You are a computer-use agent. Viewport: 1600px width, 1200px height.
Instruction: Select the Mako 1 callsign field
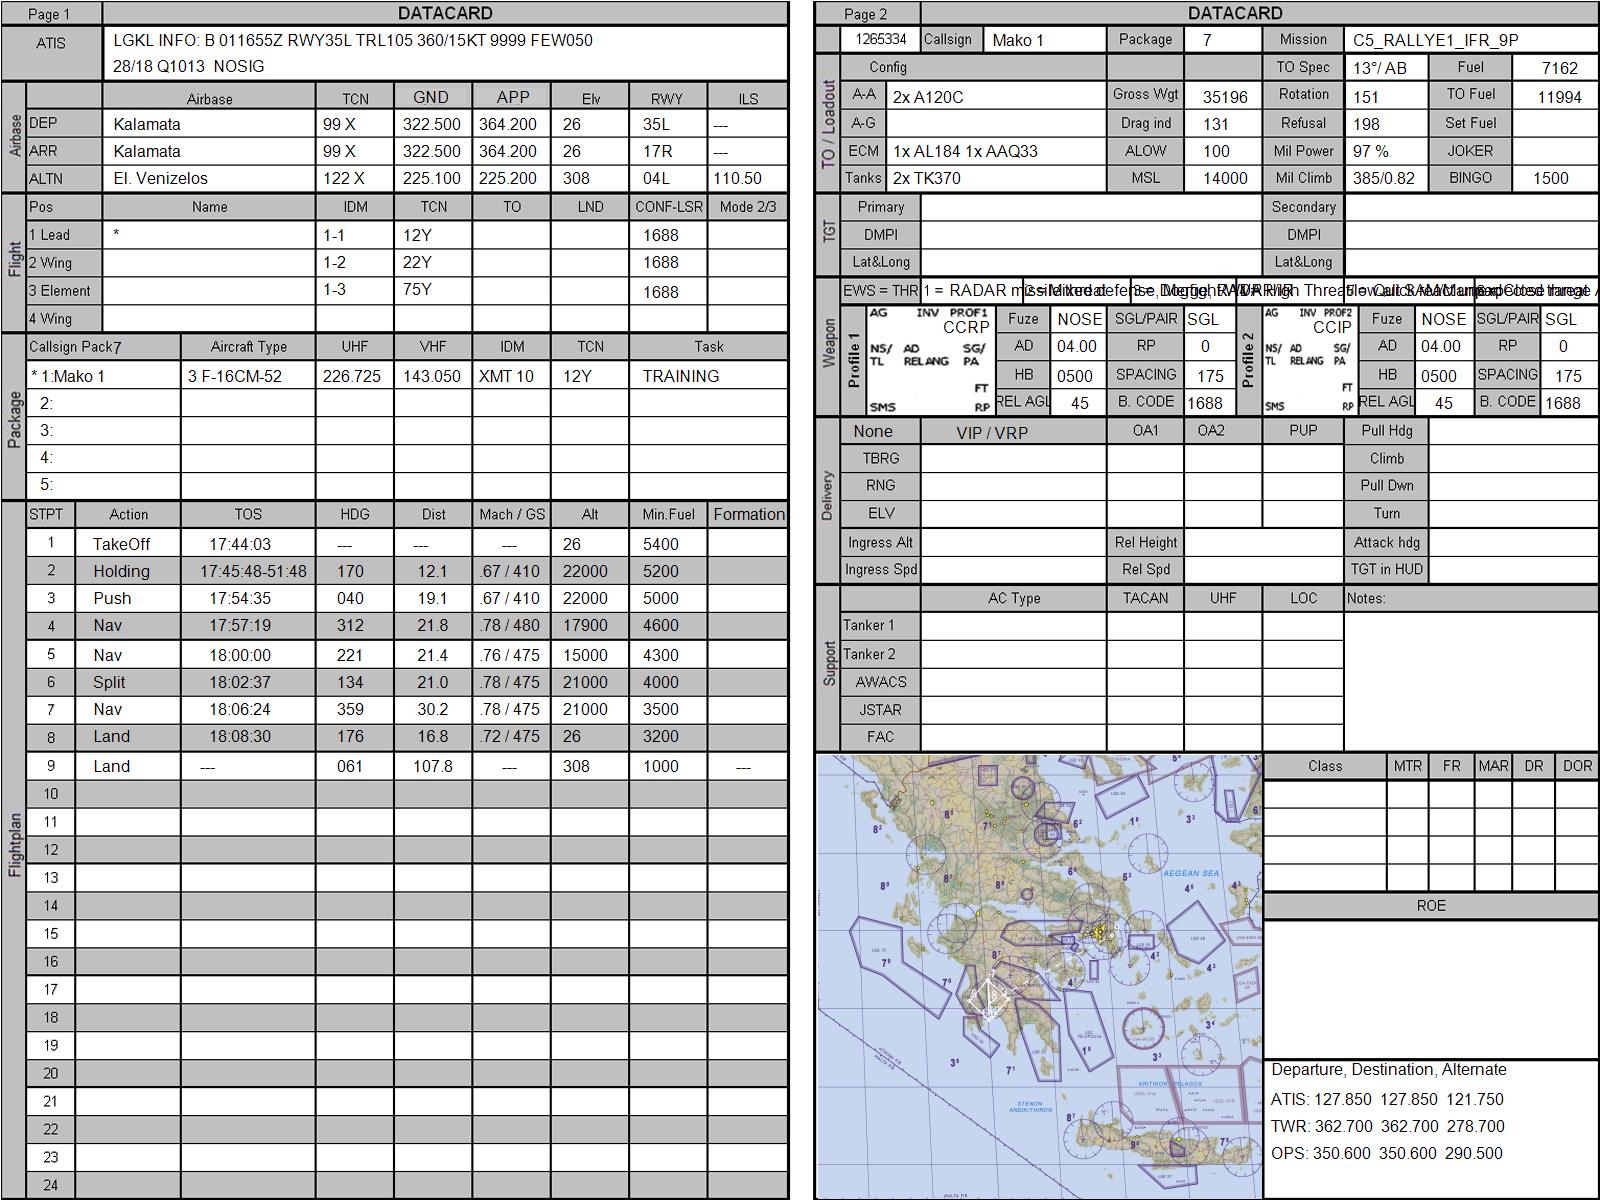(1043, 40)
